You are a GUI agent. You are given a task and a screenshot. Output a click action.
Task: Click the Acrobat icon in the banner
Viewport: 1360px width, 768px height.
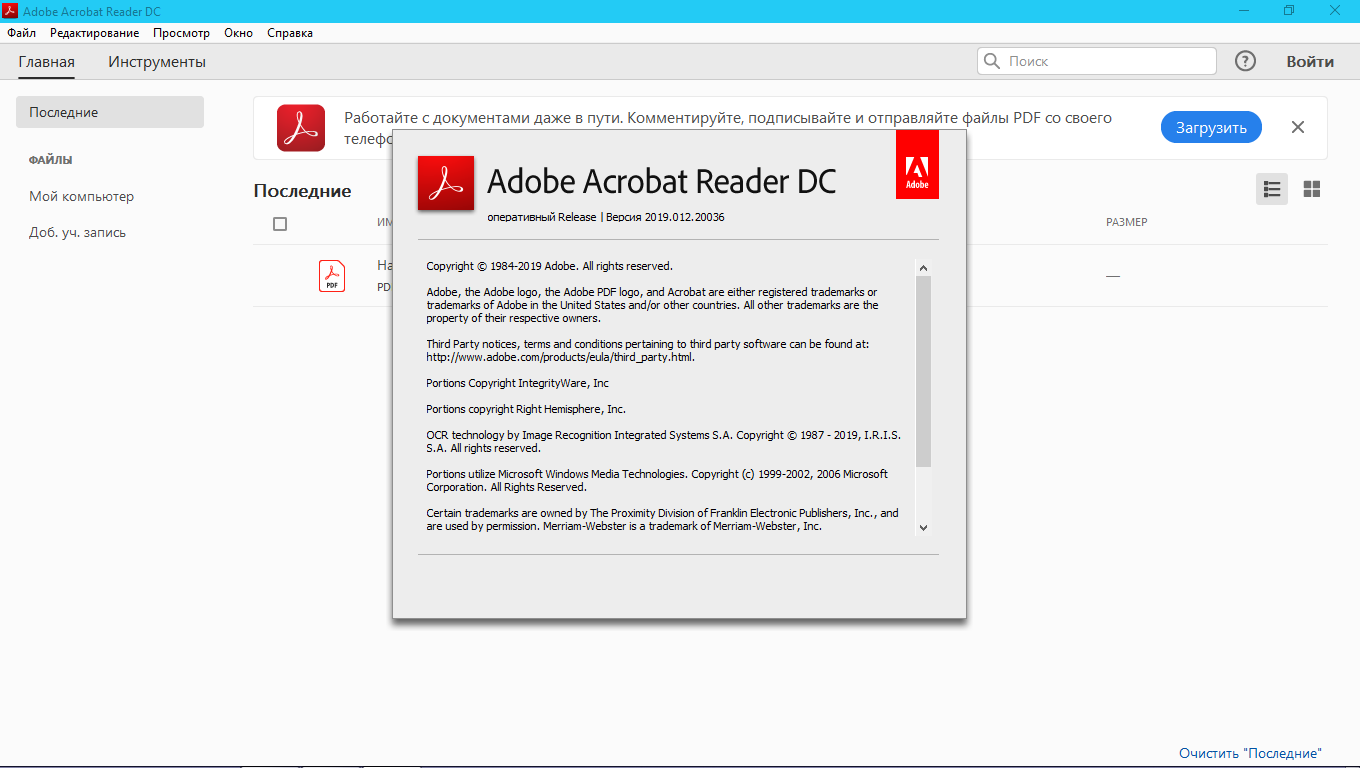[x=301, y=128]
